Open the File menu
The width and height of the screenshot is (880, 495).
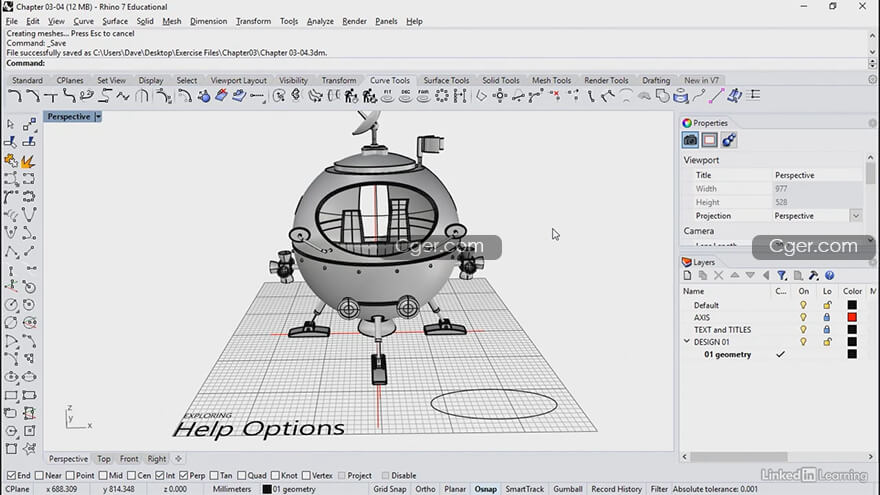12,21
